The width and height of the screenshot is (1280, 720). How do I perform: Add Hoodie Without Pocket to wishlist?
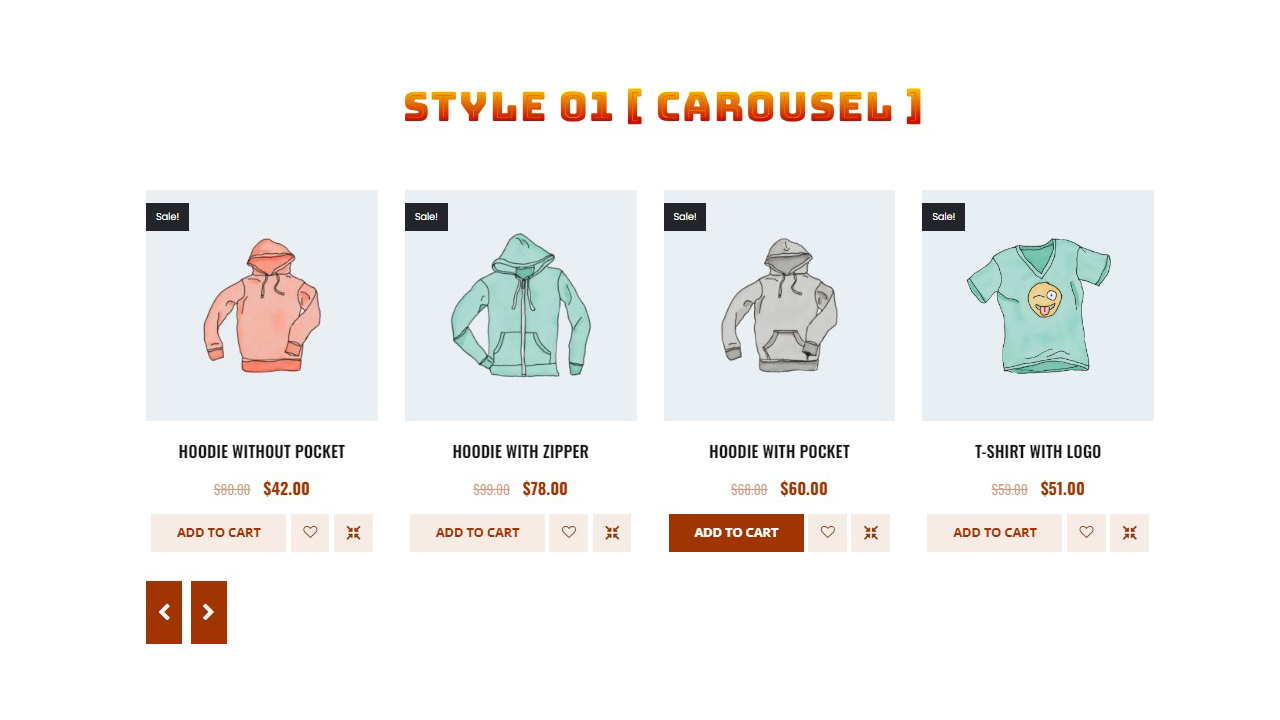[x=310, y=533]
